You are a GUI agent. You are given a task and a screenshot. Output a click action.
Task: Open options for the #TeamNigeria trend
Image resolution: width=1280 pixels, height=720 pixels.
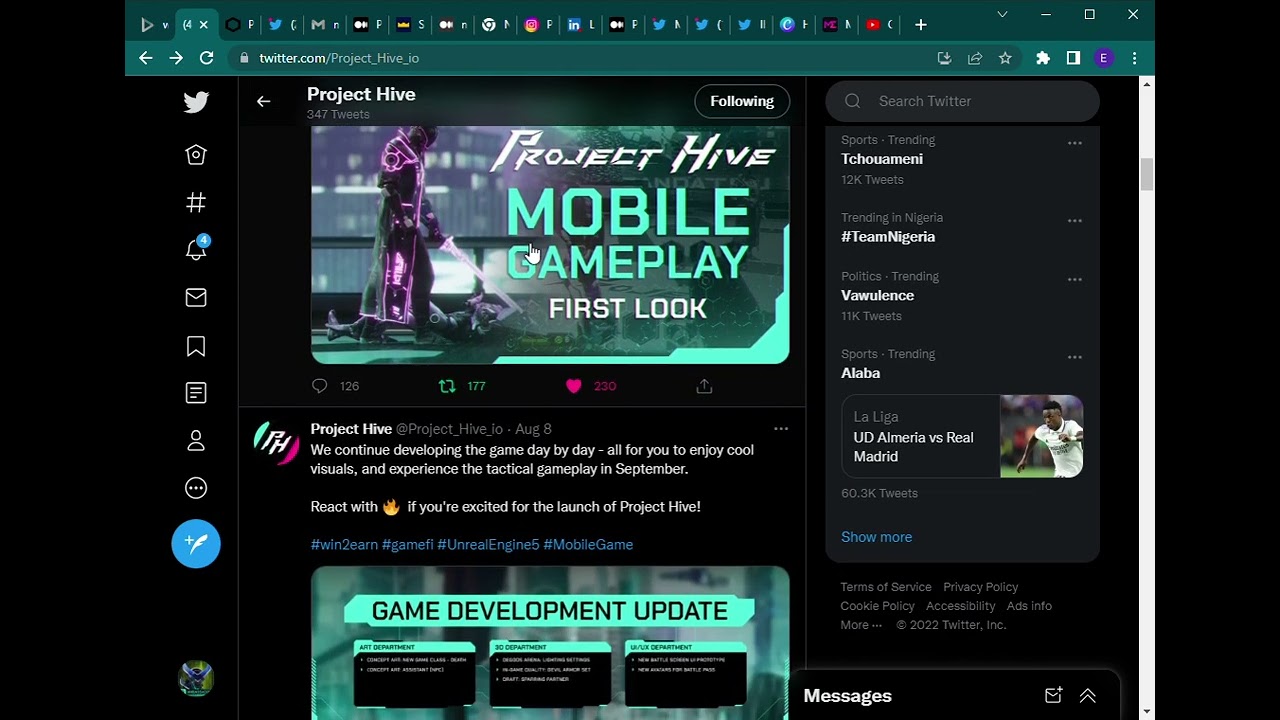1075,220
